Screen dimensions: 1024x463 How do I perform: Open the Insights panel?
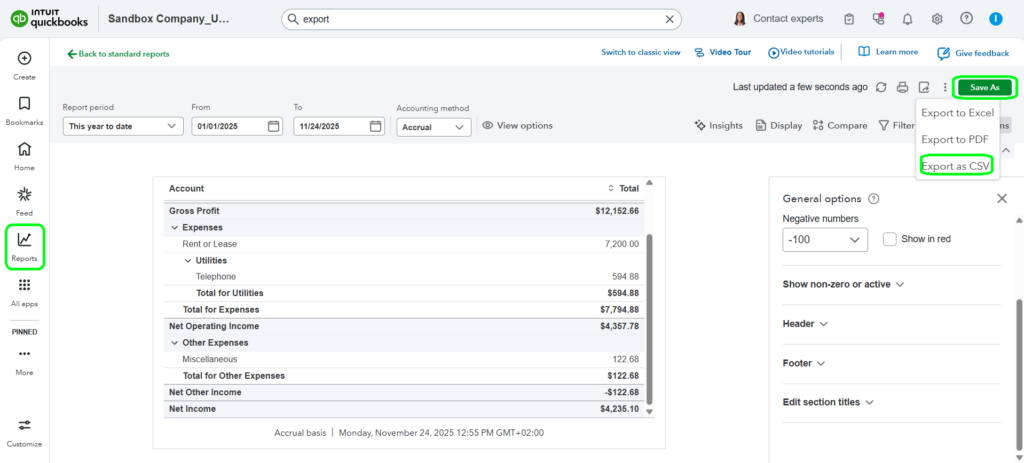tap(718, 125)
